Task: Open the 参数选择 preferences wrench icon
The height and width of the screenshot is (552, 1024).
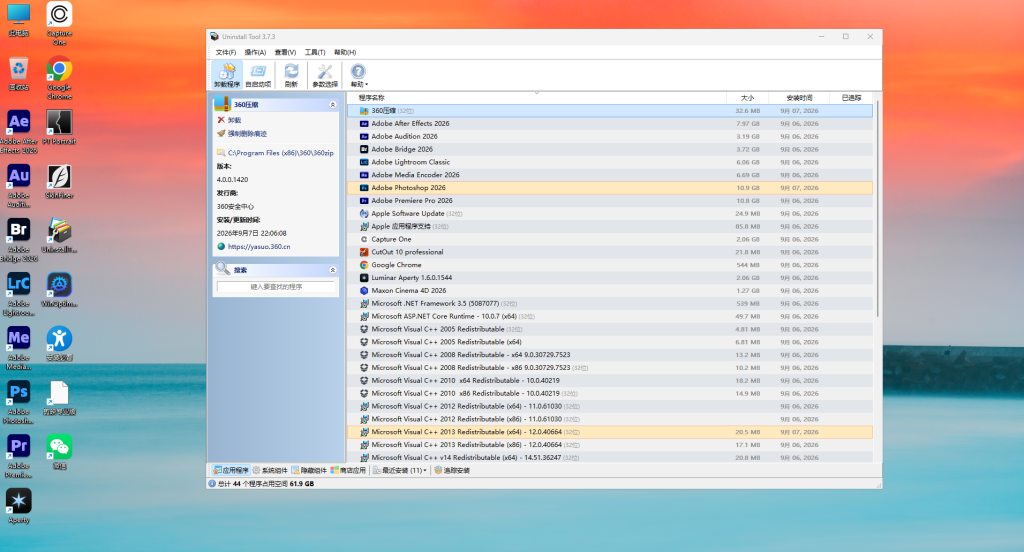Action: 325,75
